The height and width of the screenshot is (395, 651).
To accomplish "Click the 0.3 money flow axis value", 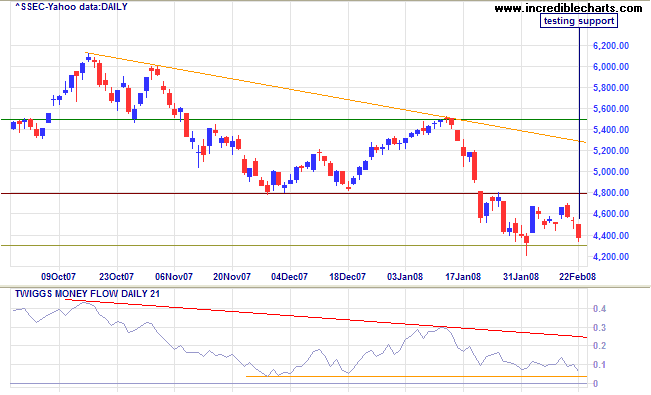I will 600,328.
